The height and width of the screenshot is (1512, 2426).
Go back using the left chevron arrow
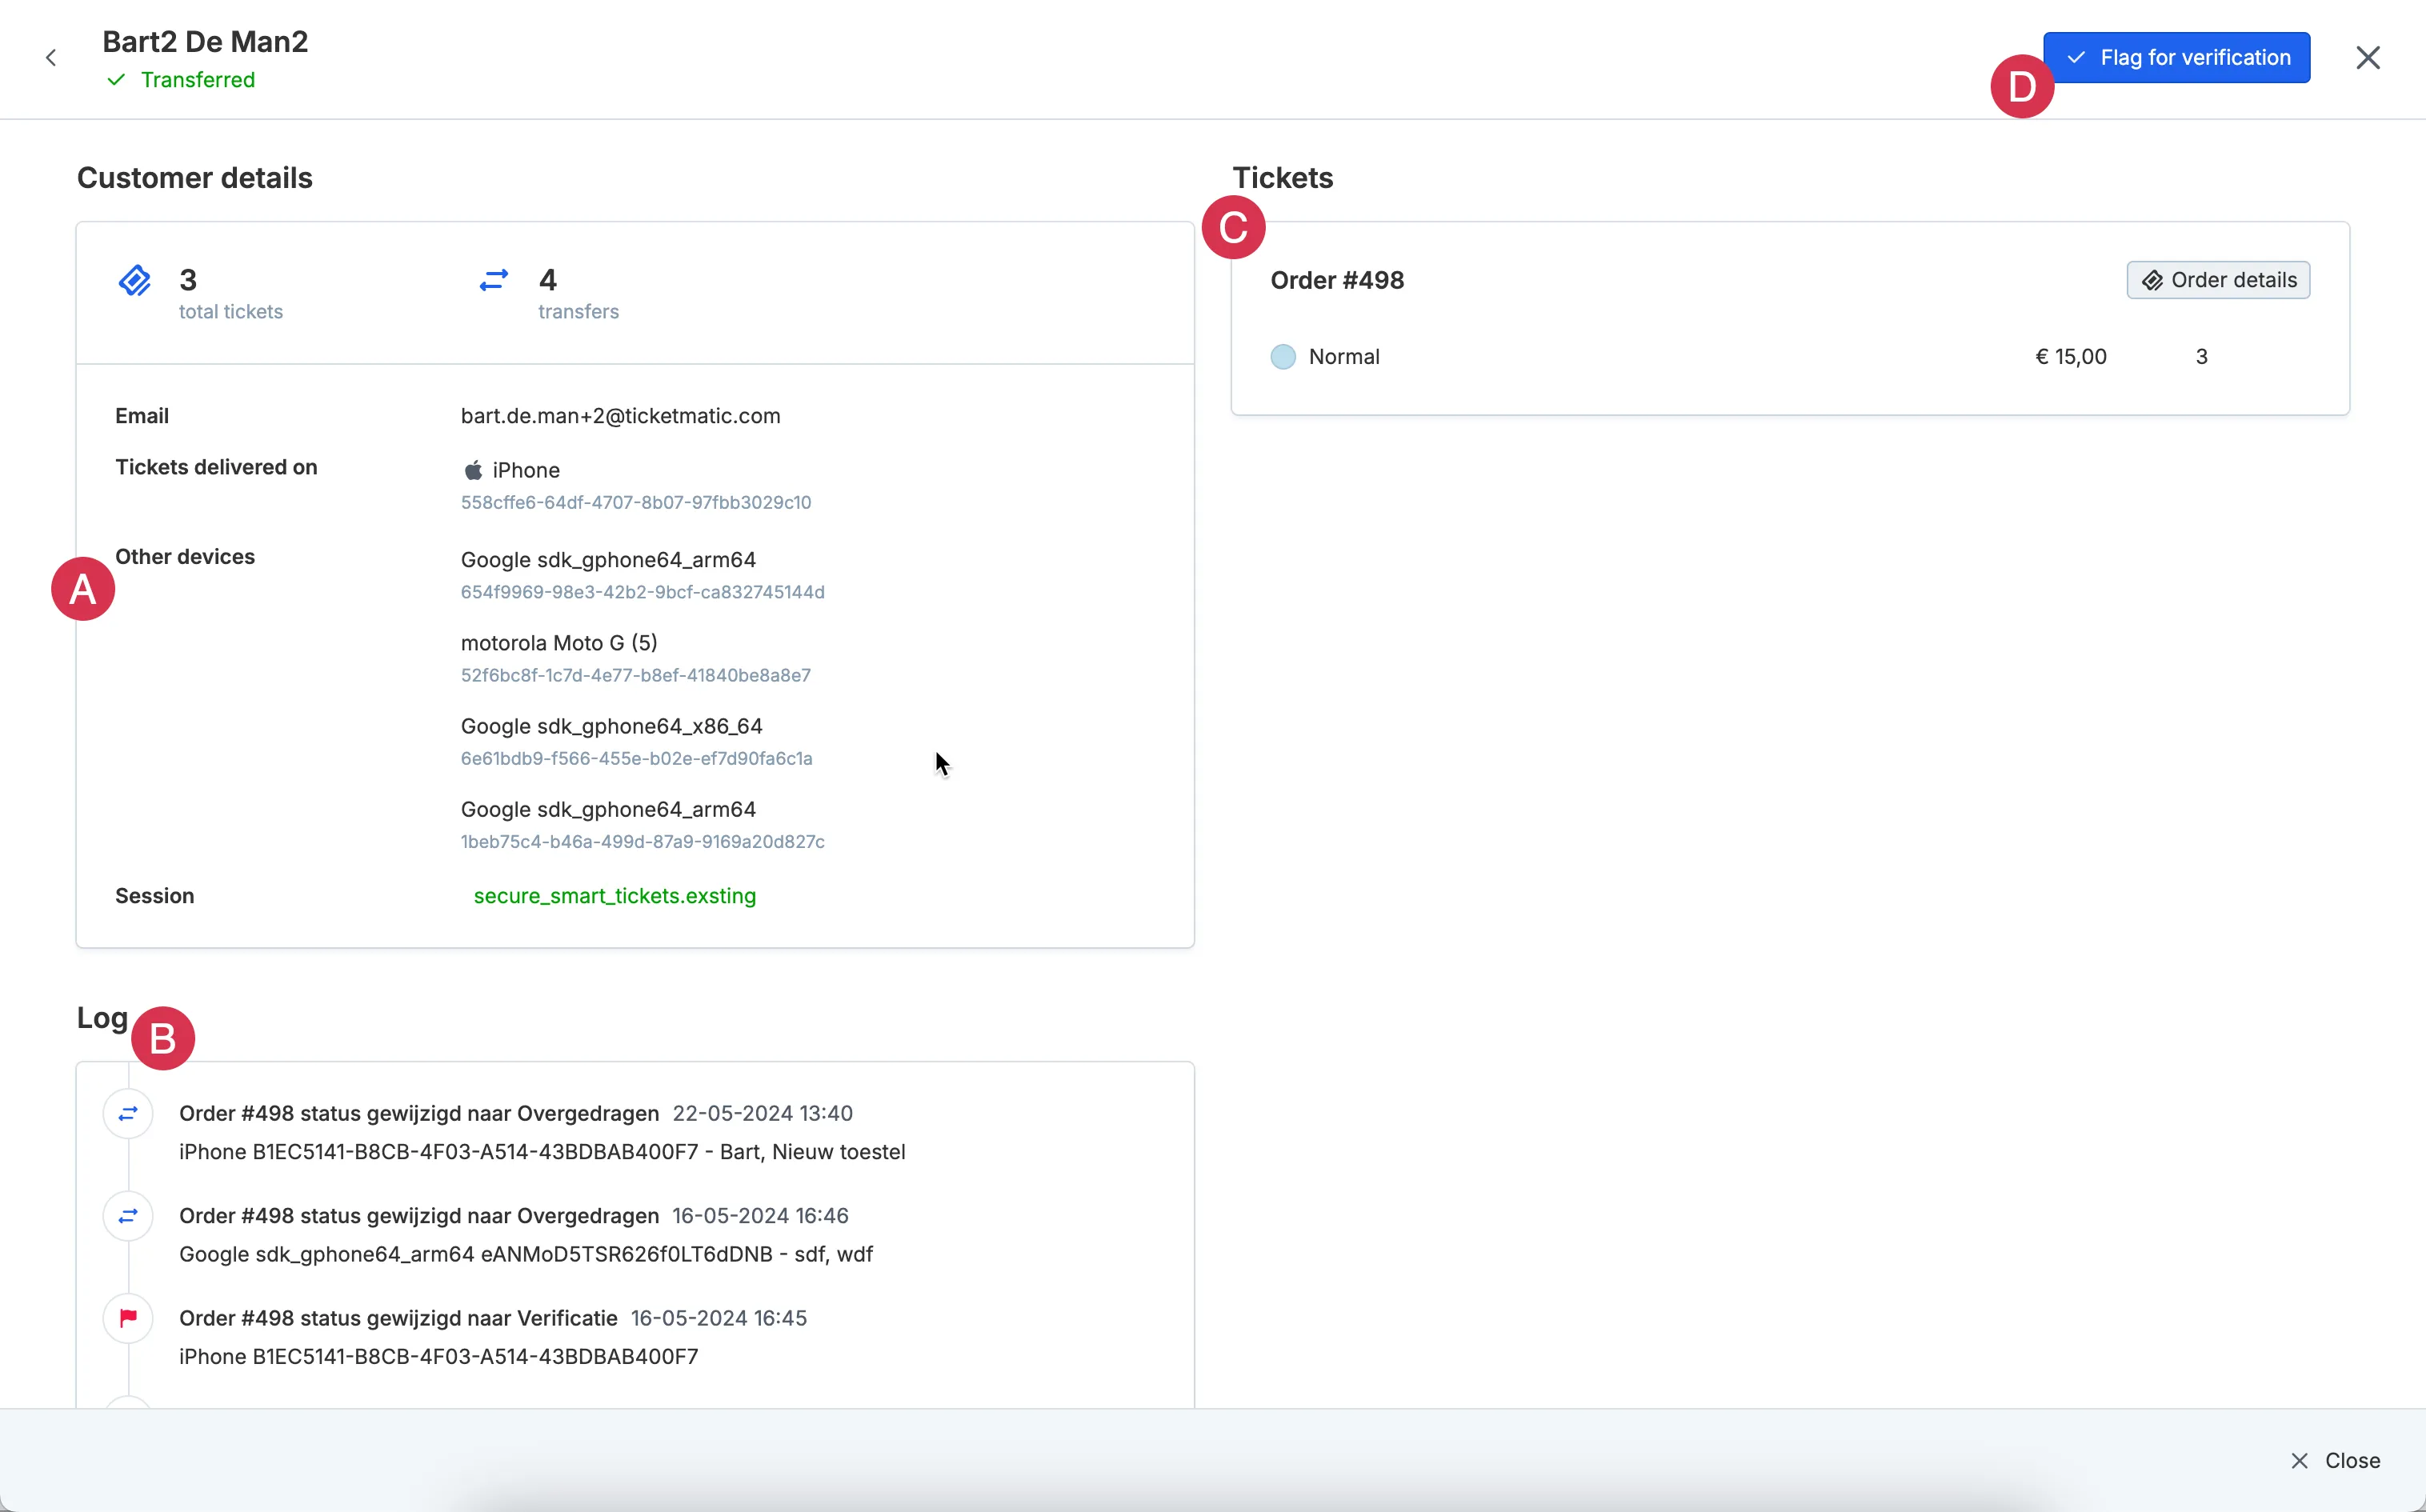(51, 58)
